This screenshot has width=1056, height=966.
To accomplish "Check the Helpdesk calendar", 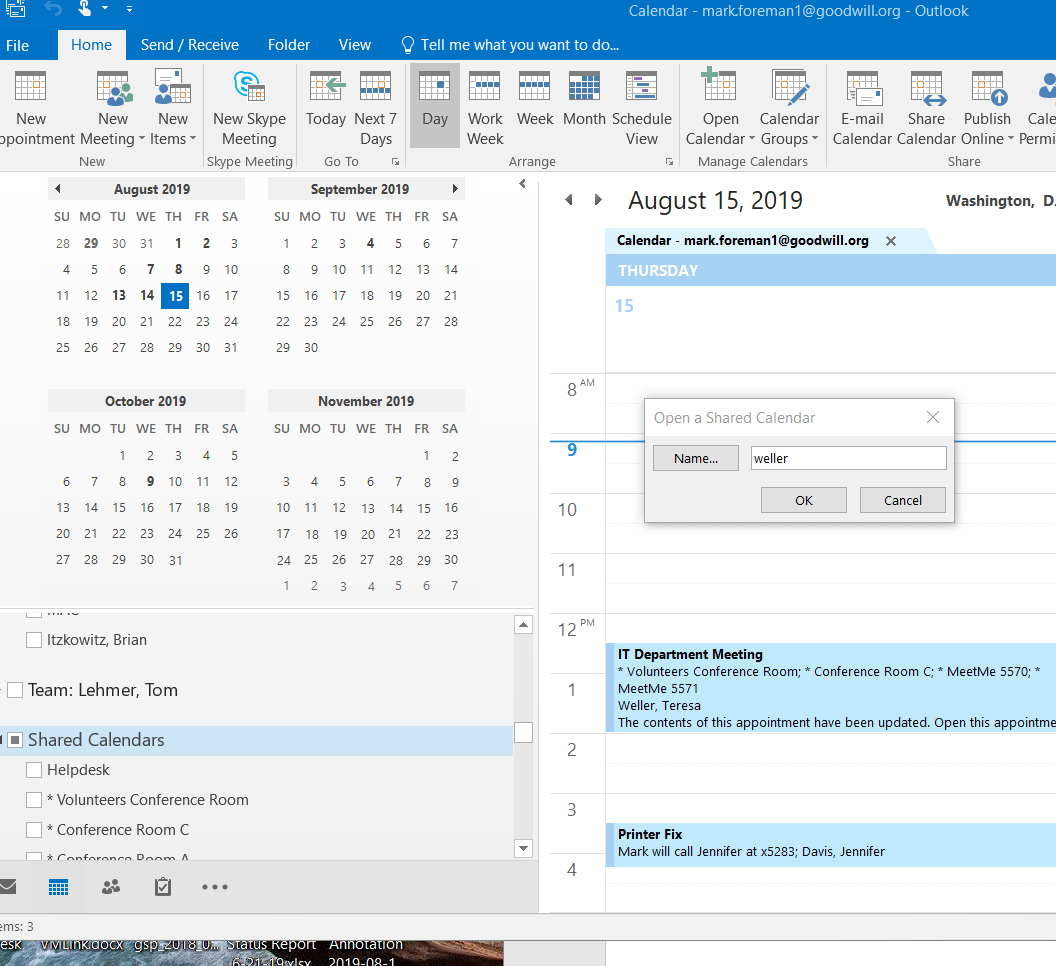I will [x=34, y=770].
